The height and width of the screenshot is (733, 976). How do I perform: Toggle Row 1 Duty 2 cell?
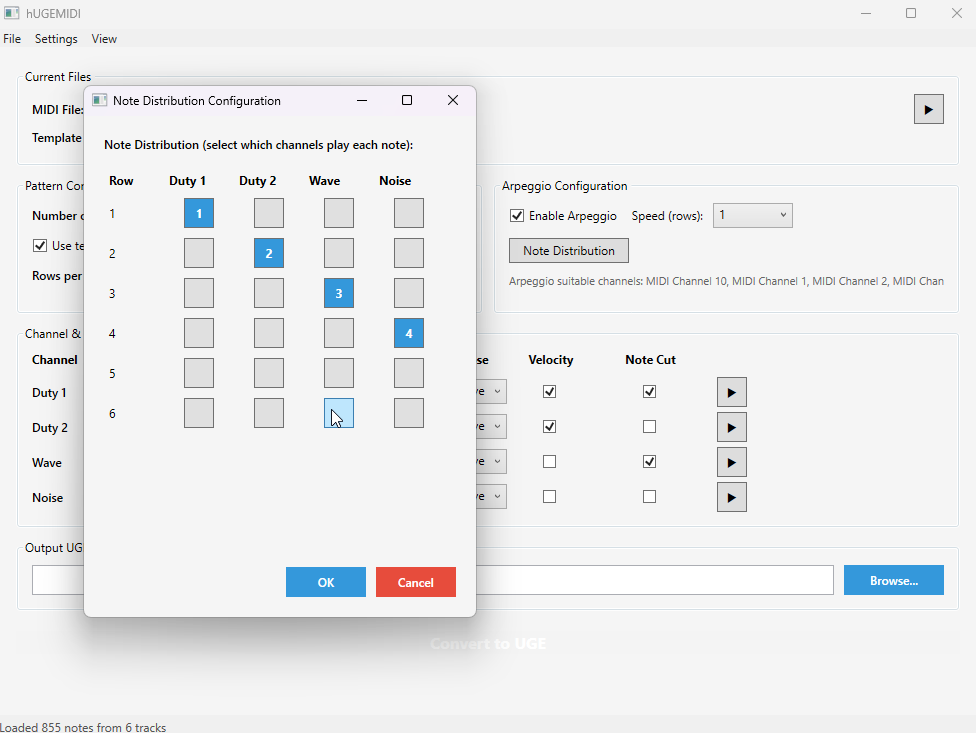pos(269,213)
